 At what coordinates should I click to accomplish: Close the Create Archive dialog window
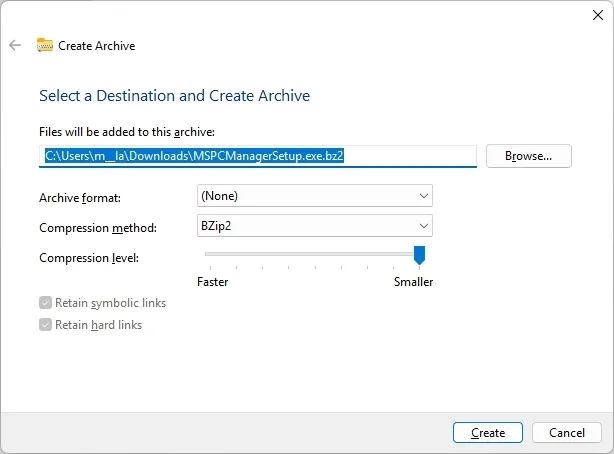[598, 15]
